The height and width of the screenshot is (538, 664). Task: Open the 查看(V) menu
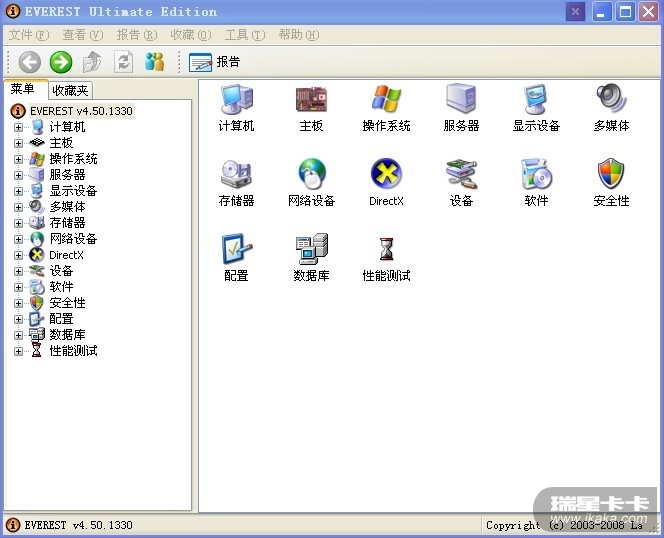pyautogui.click(x=83, y=35)
